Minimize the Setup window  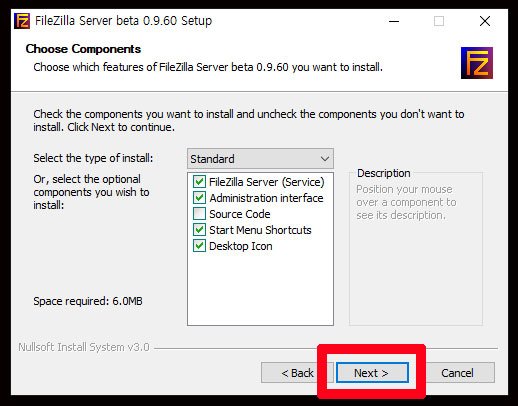point(394,21)
